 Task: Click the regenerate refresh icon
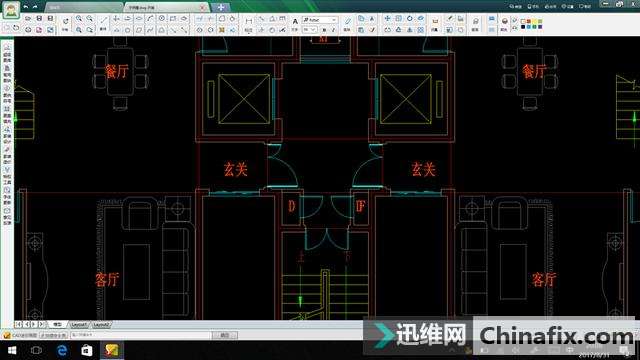pyautogui.click(x=66, y=20)
